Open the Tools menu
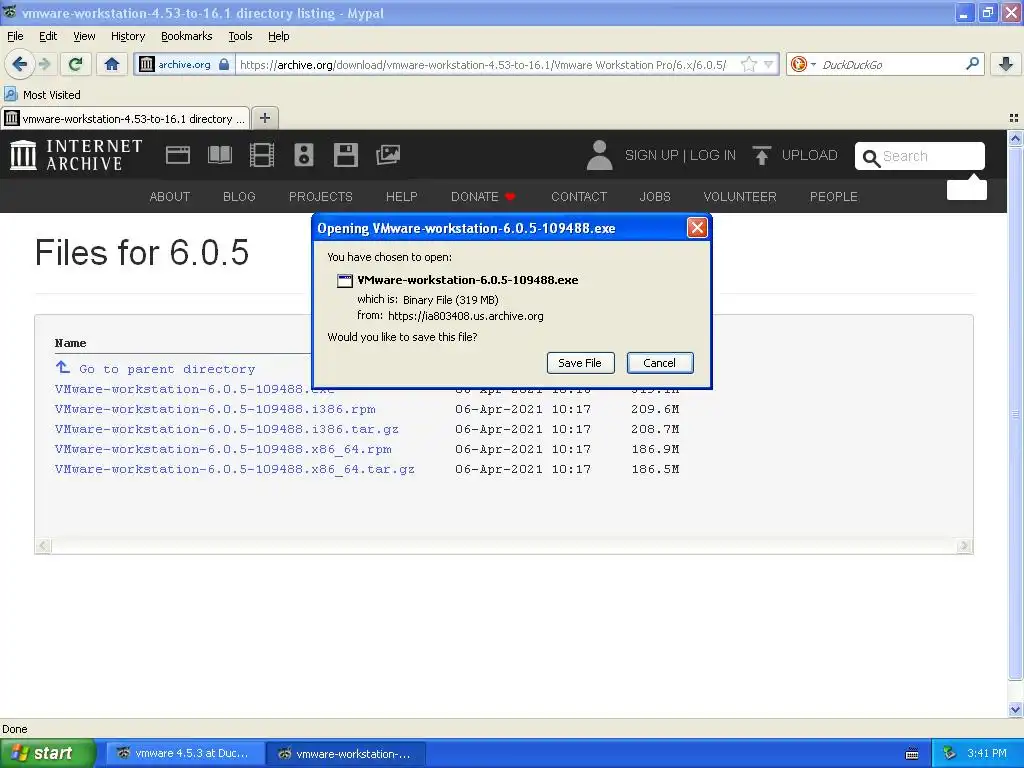Viewport: 1024px width, 768px height. pos(240,36)
